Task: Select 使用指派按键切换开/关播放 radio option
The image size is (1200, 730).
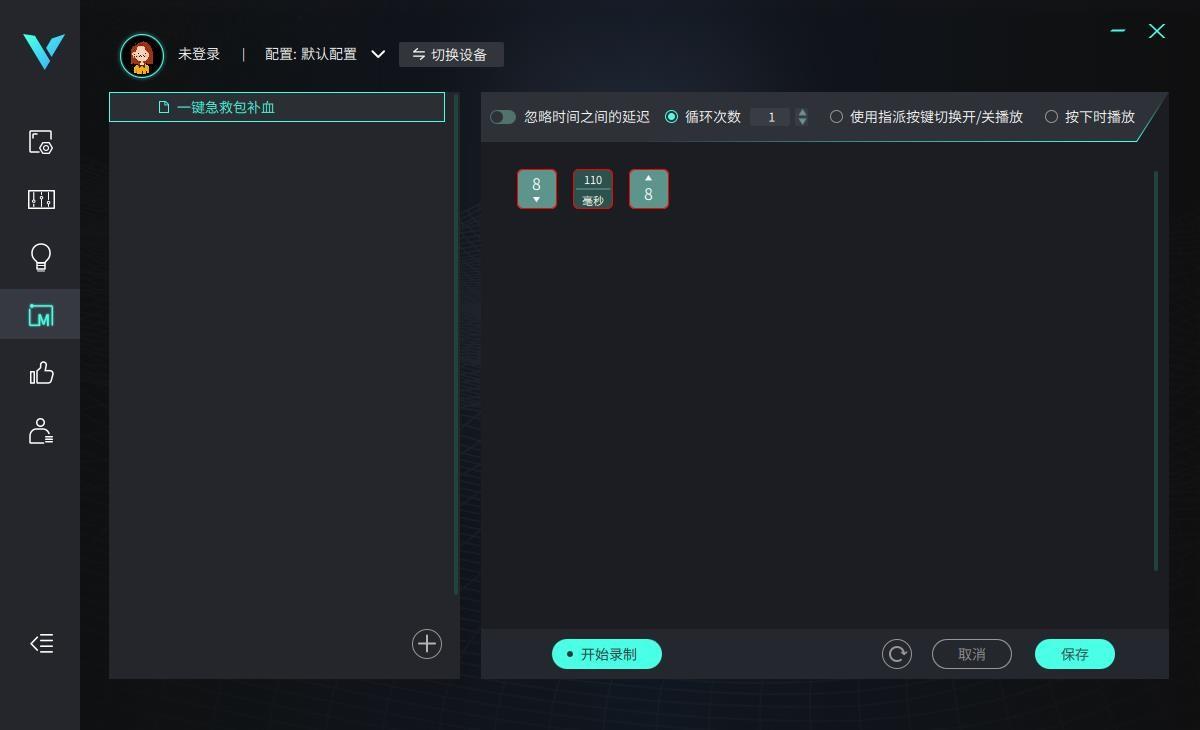Action: pos(836,117)
